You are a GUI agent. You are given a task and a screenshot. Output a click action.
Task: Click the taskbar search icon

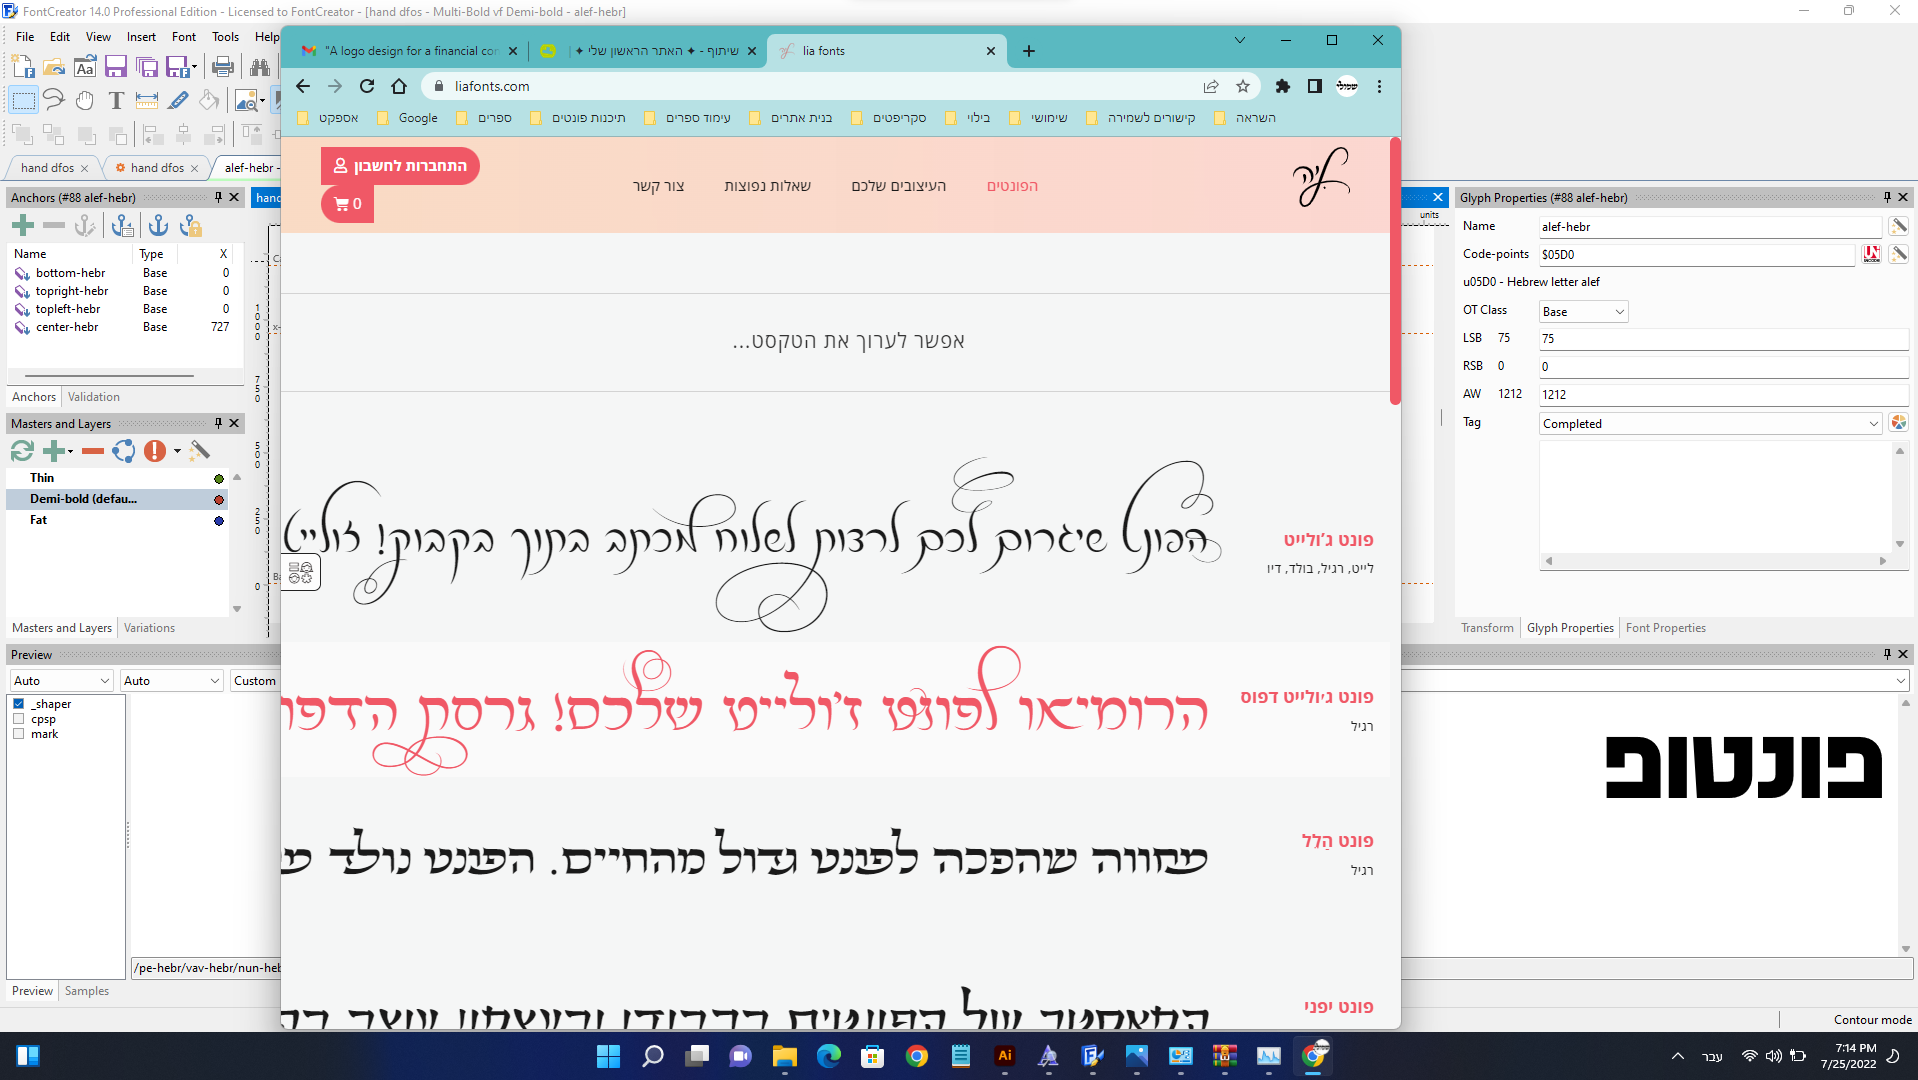(x=653, y=1056)
